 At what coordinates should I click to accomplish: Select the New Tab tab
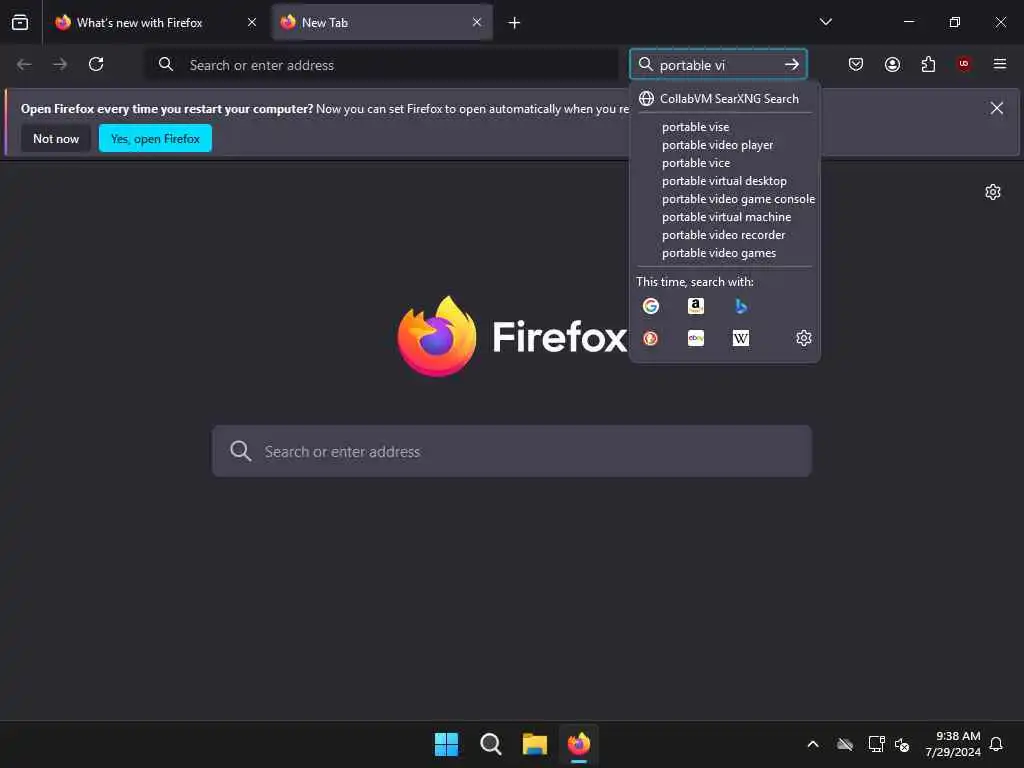click(x=382, y=22)
